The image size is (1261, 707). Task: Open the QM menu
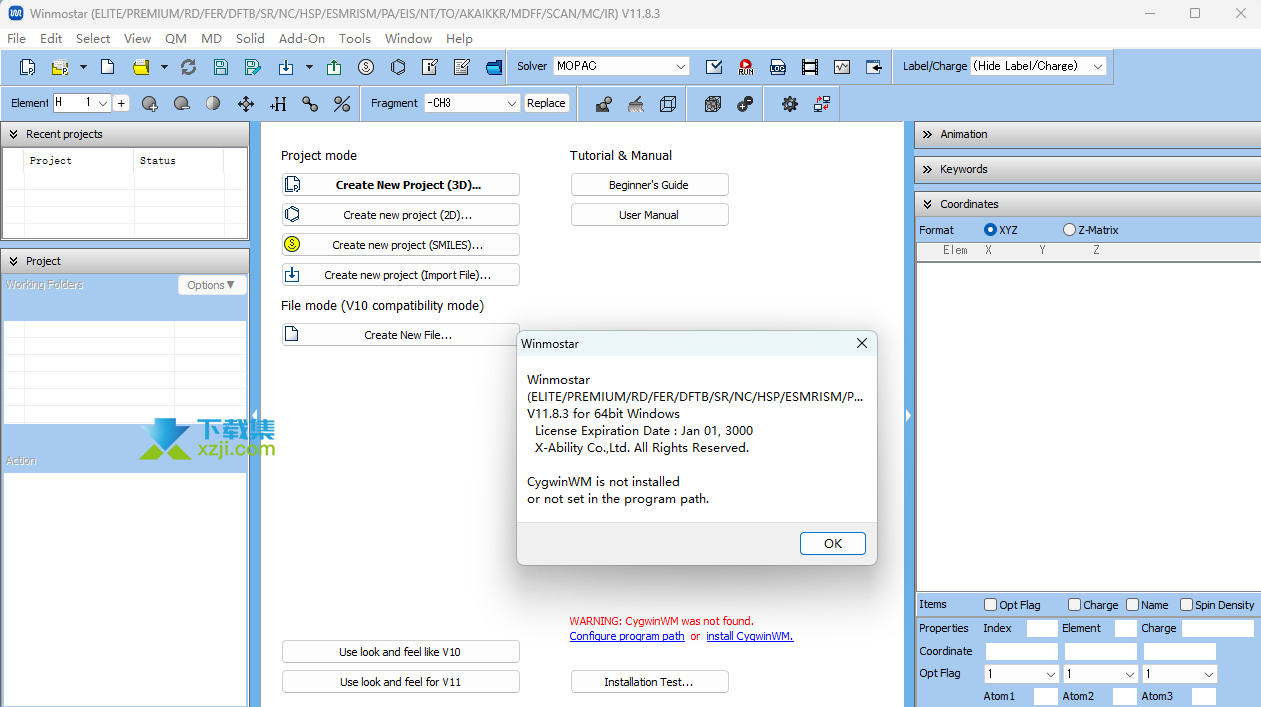pos(176,38)
